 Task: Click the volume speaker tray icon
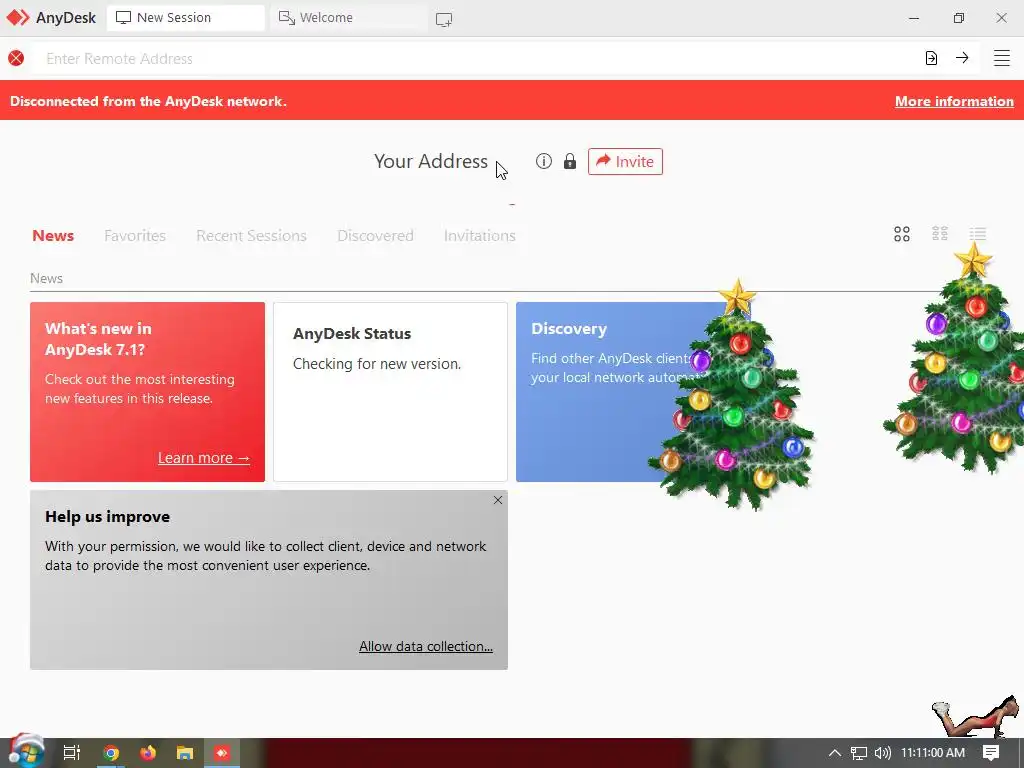[x=883, y=753]
